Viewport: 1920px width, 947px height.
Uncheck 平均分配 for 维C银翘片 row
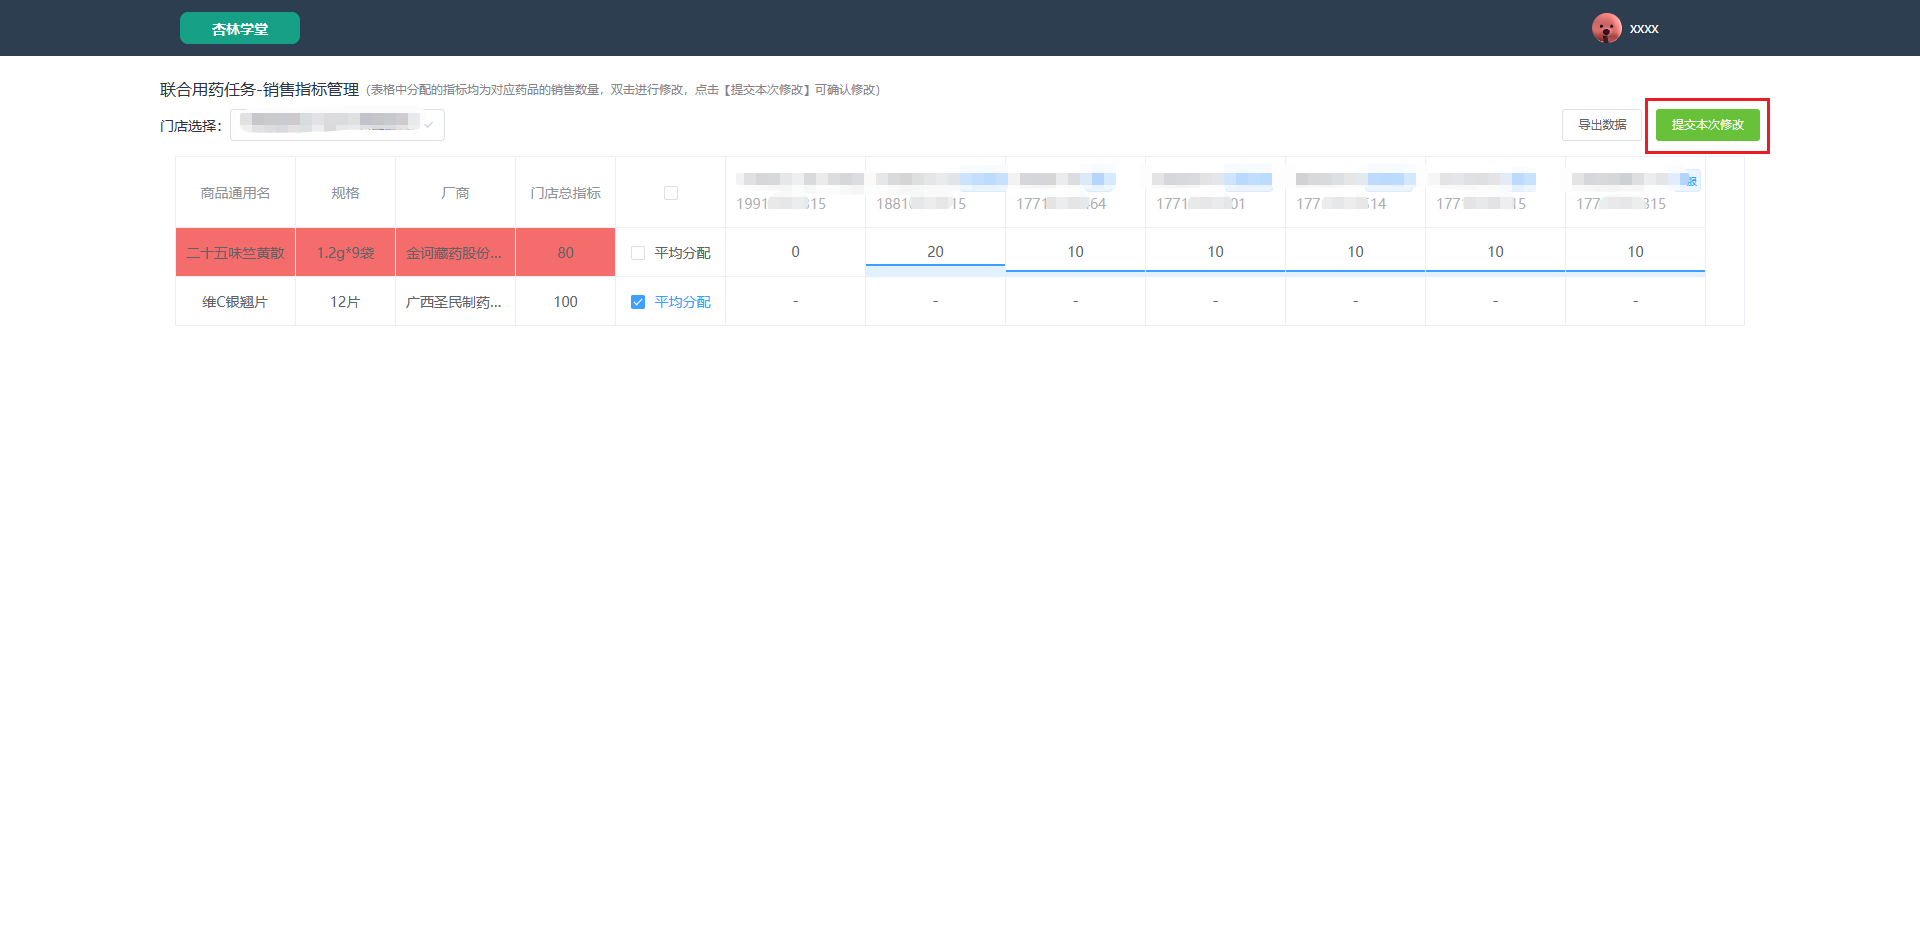pos(638,302)
